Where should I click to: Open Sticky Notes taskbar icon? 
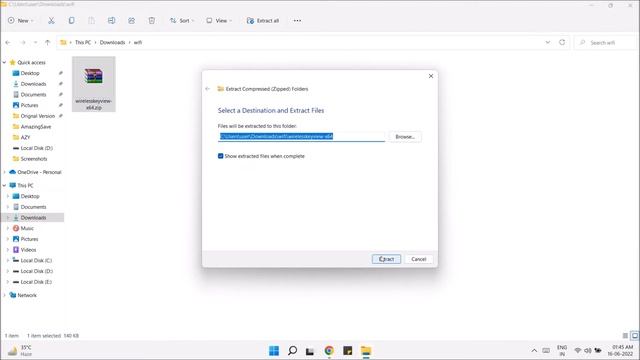(347, 350)
